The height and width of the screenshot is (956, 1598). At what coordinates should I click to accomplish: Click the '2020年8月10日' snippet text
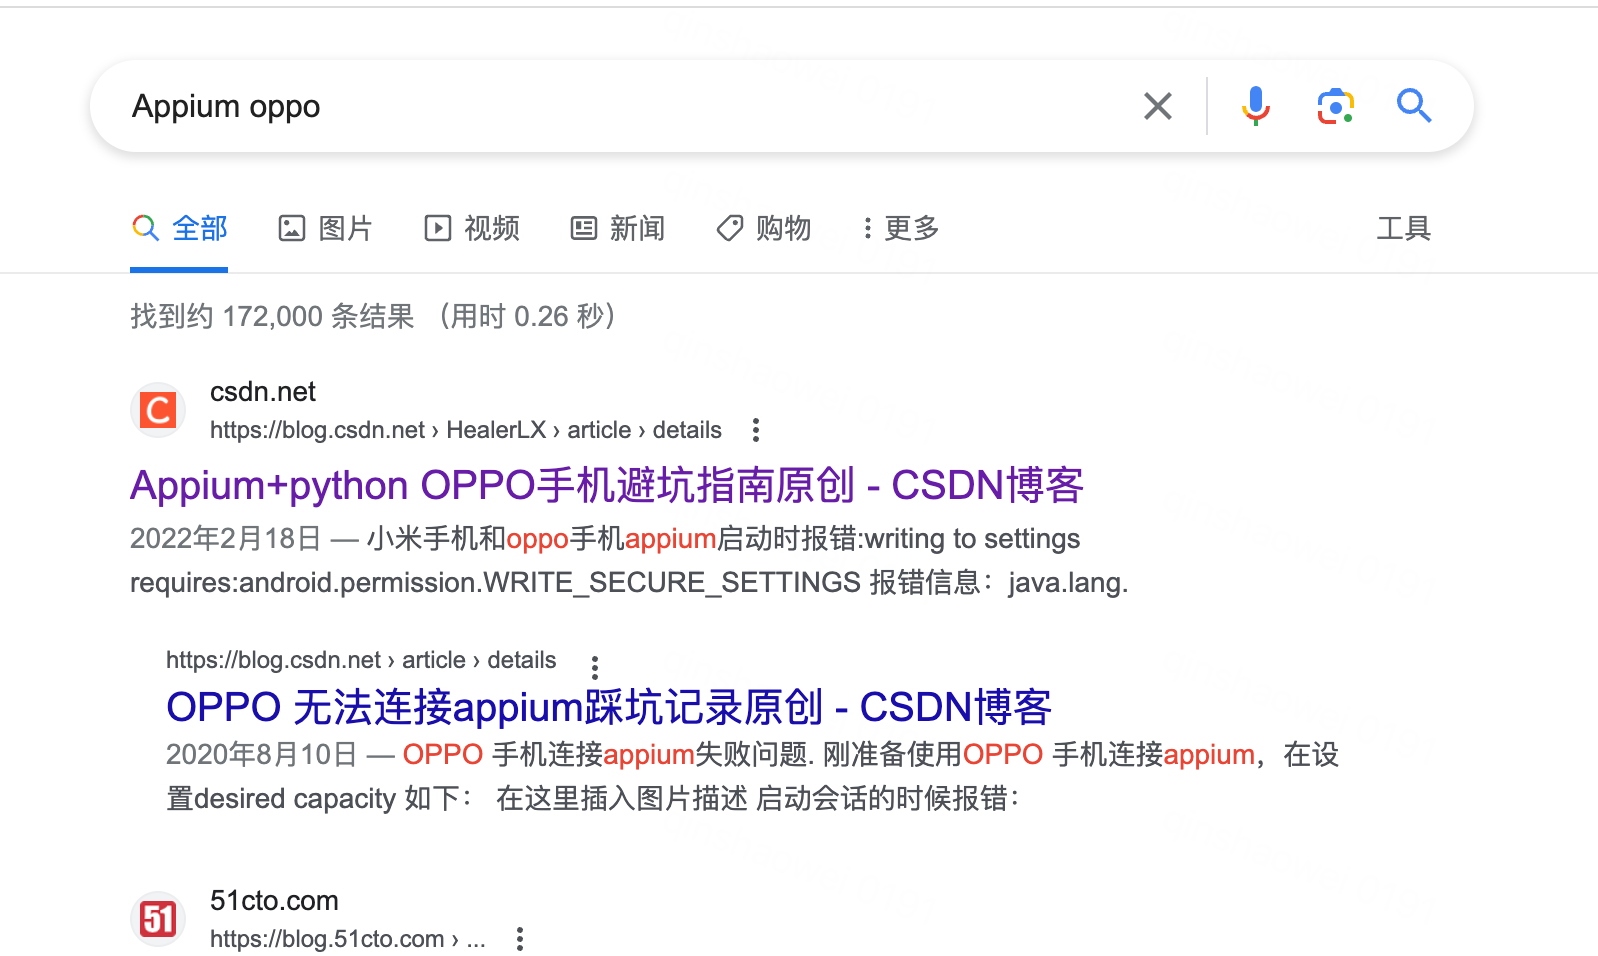click(262, 754)
